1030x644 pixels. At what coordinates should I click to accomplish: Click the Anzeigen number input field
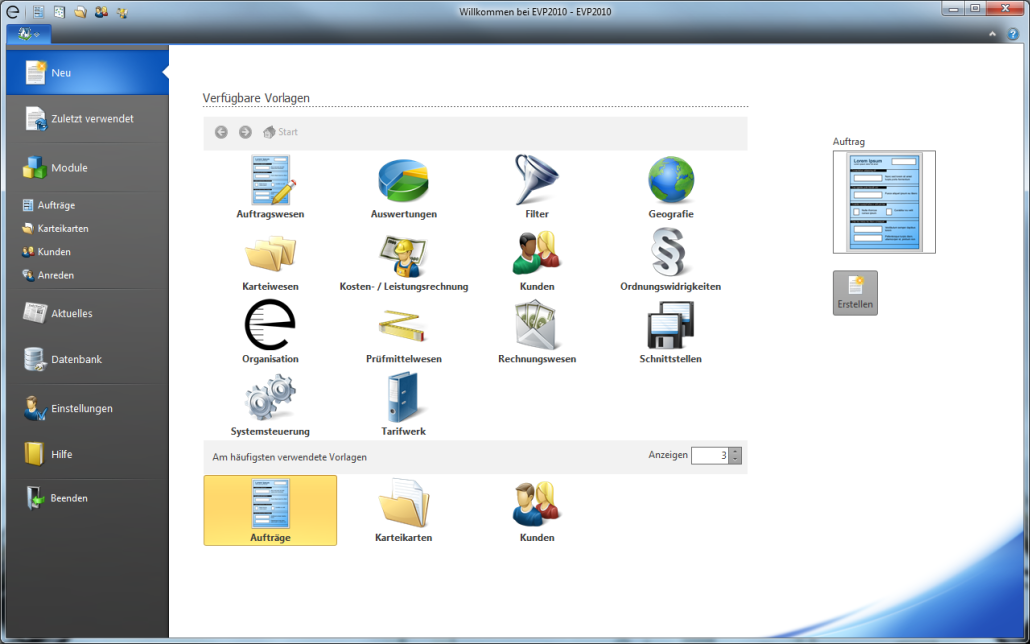710,455
